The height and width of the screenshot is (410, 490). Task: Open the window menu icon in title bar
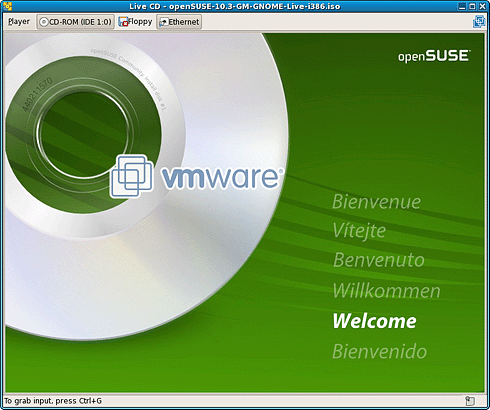[7, 6]
